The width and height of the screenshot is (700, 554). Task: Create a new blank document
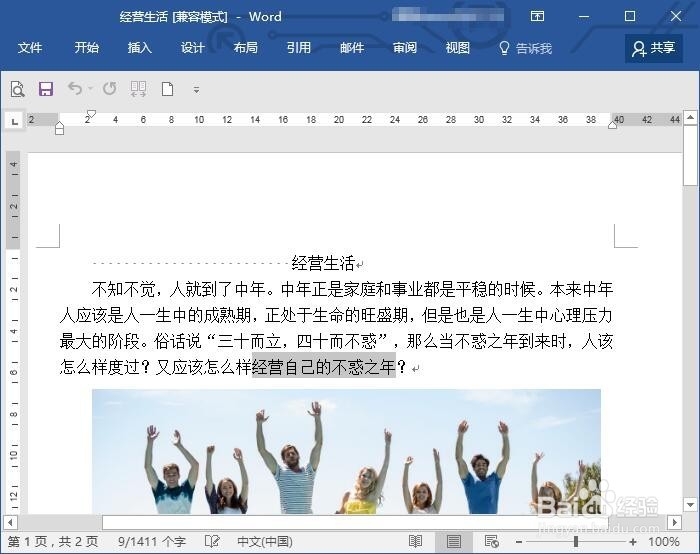coord(167,89)
